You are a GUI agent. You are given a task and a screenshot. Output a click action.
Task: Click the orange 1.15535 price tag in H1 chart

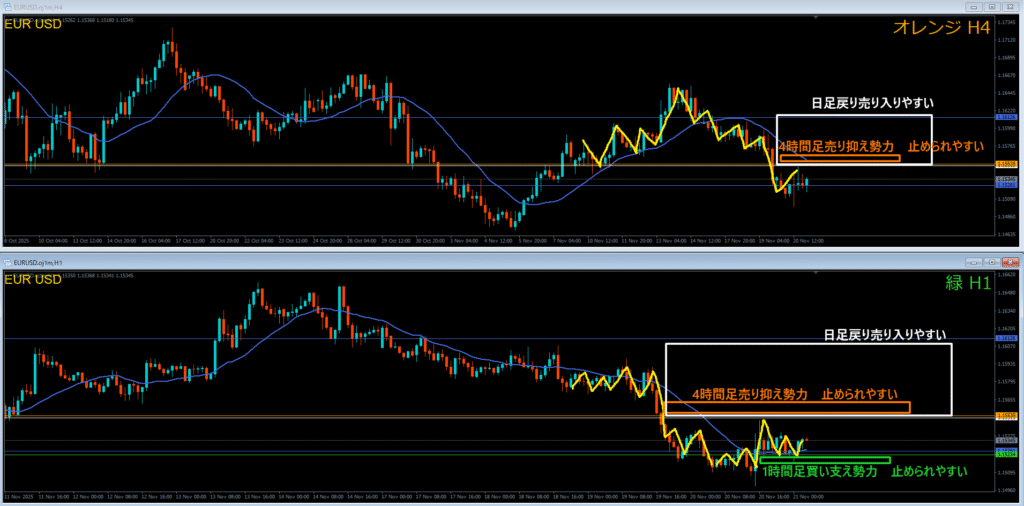[1004, 416]
